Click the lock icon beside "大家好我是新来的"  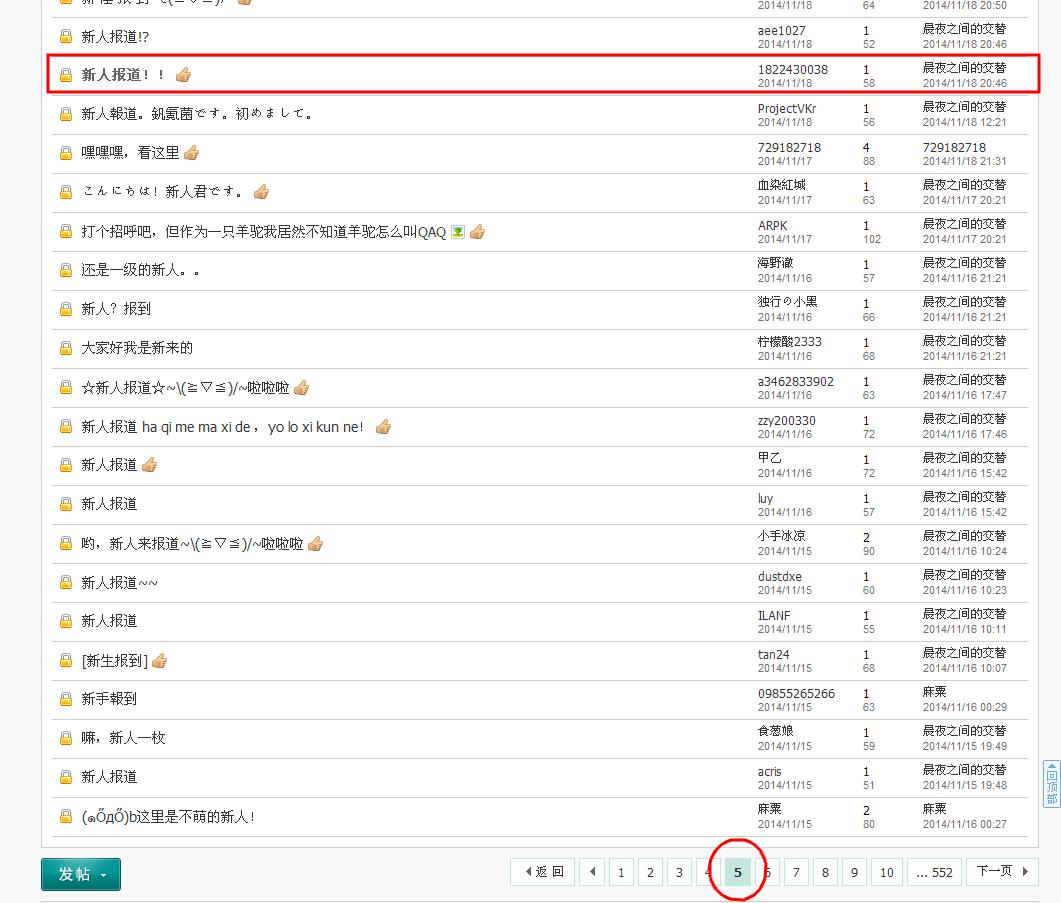66,348
